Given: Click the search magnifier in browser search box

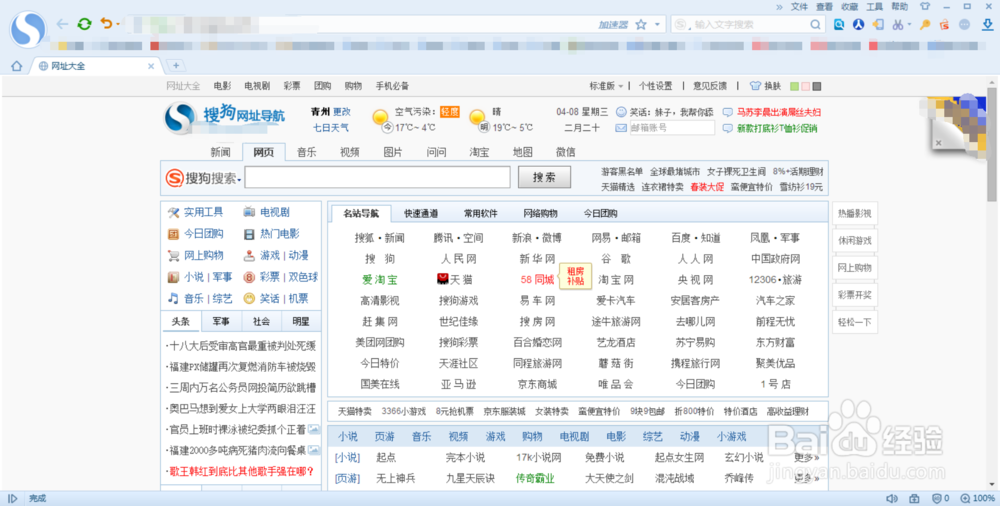Looking at the screenshot, I should (816, 25).
